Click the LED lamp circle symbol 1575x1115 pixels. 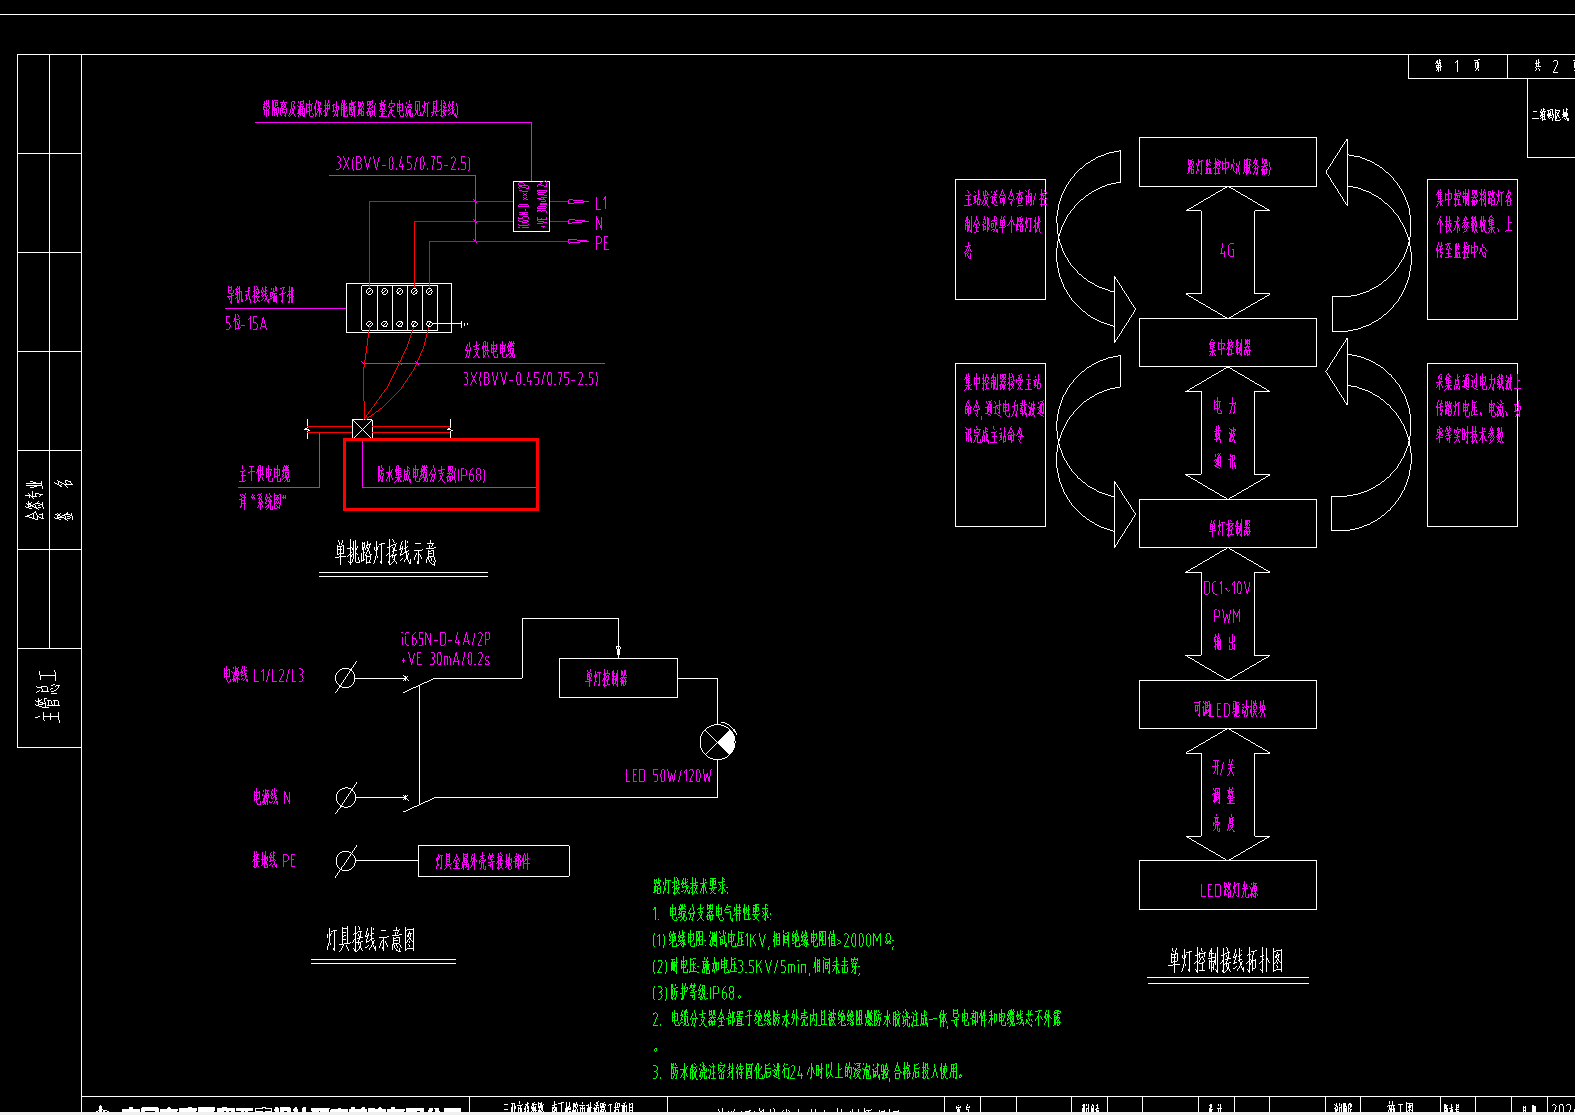pos(718,741)
